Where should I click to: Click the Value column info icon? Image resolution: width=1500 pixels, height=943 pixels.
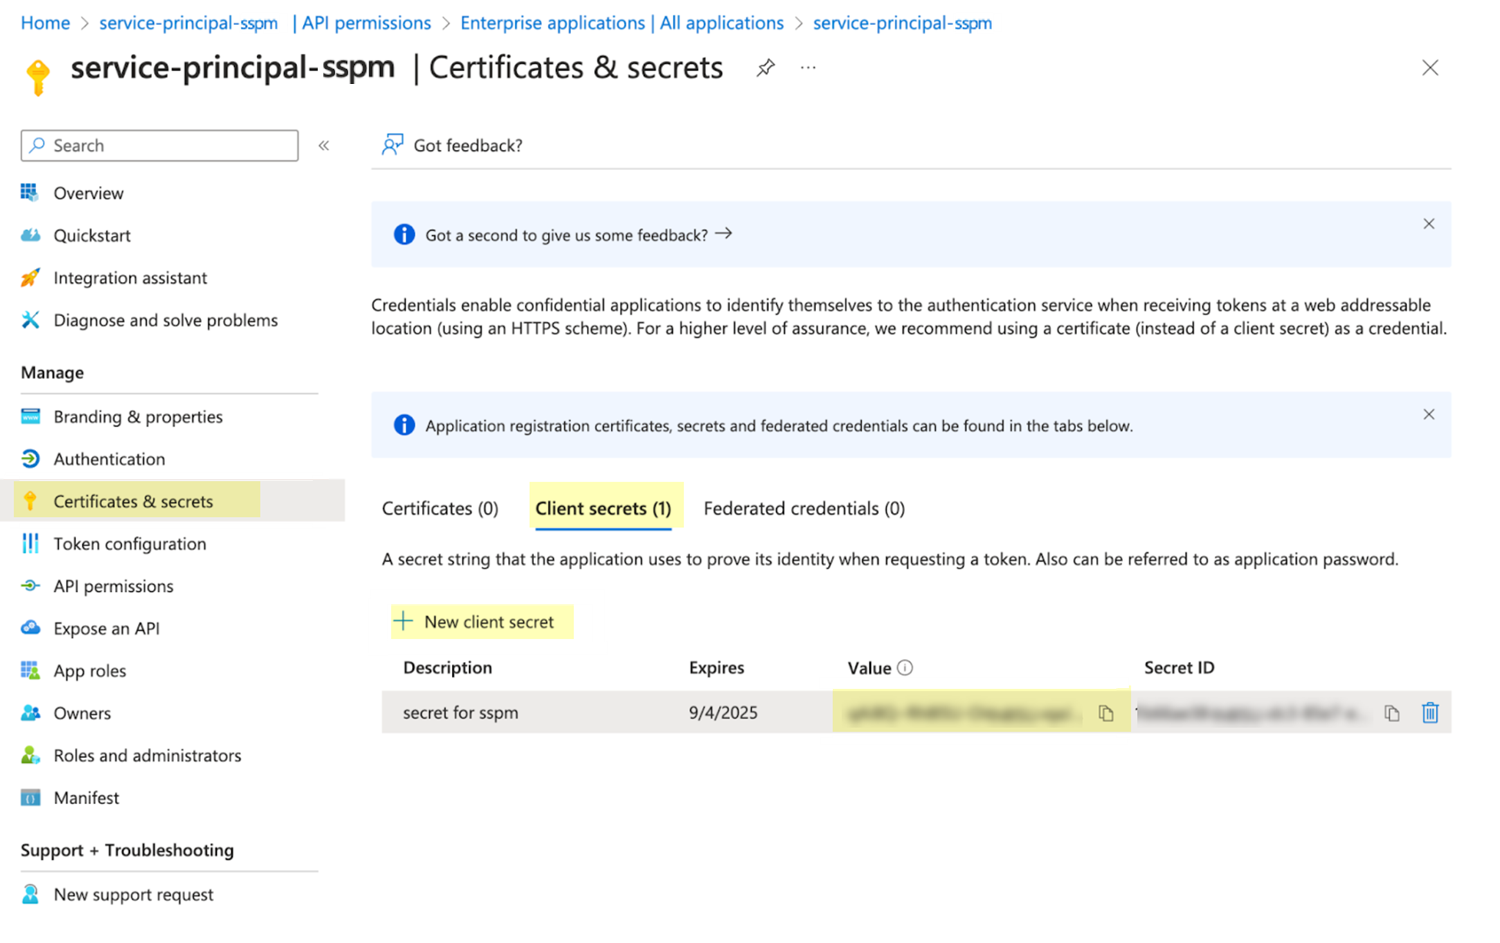905,668
